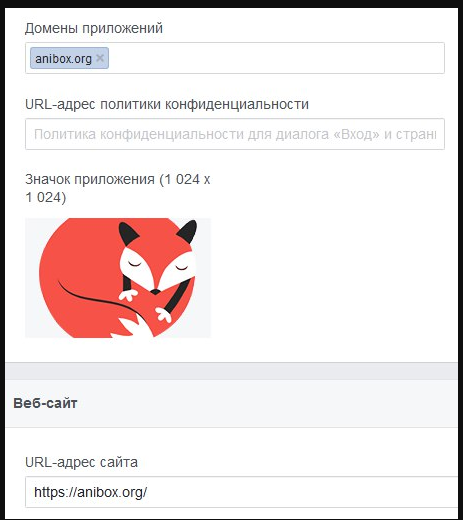Click the Значок приложения size label
The width and height of the screenshot is (463, 520).
118,188
